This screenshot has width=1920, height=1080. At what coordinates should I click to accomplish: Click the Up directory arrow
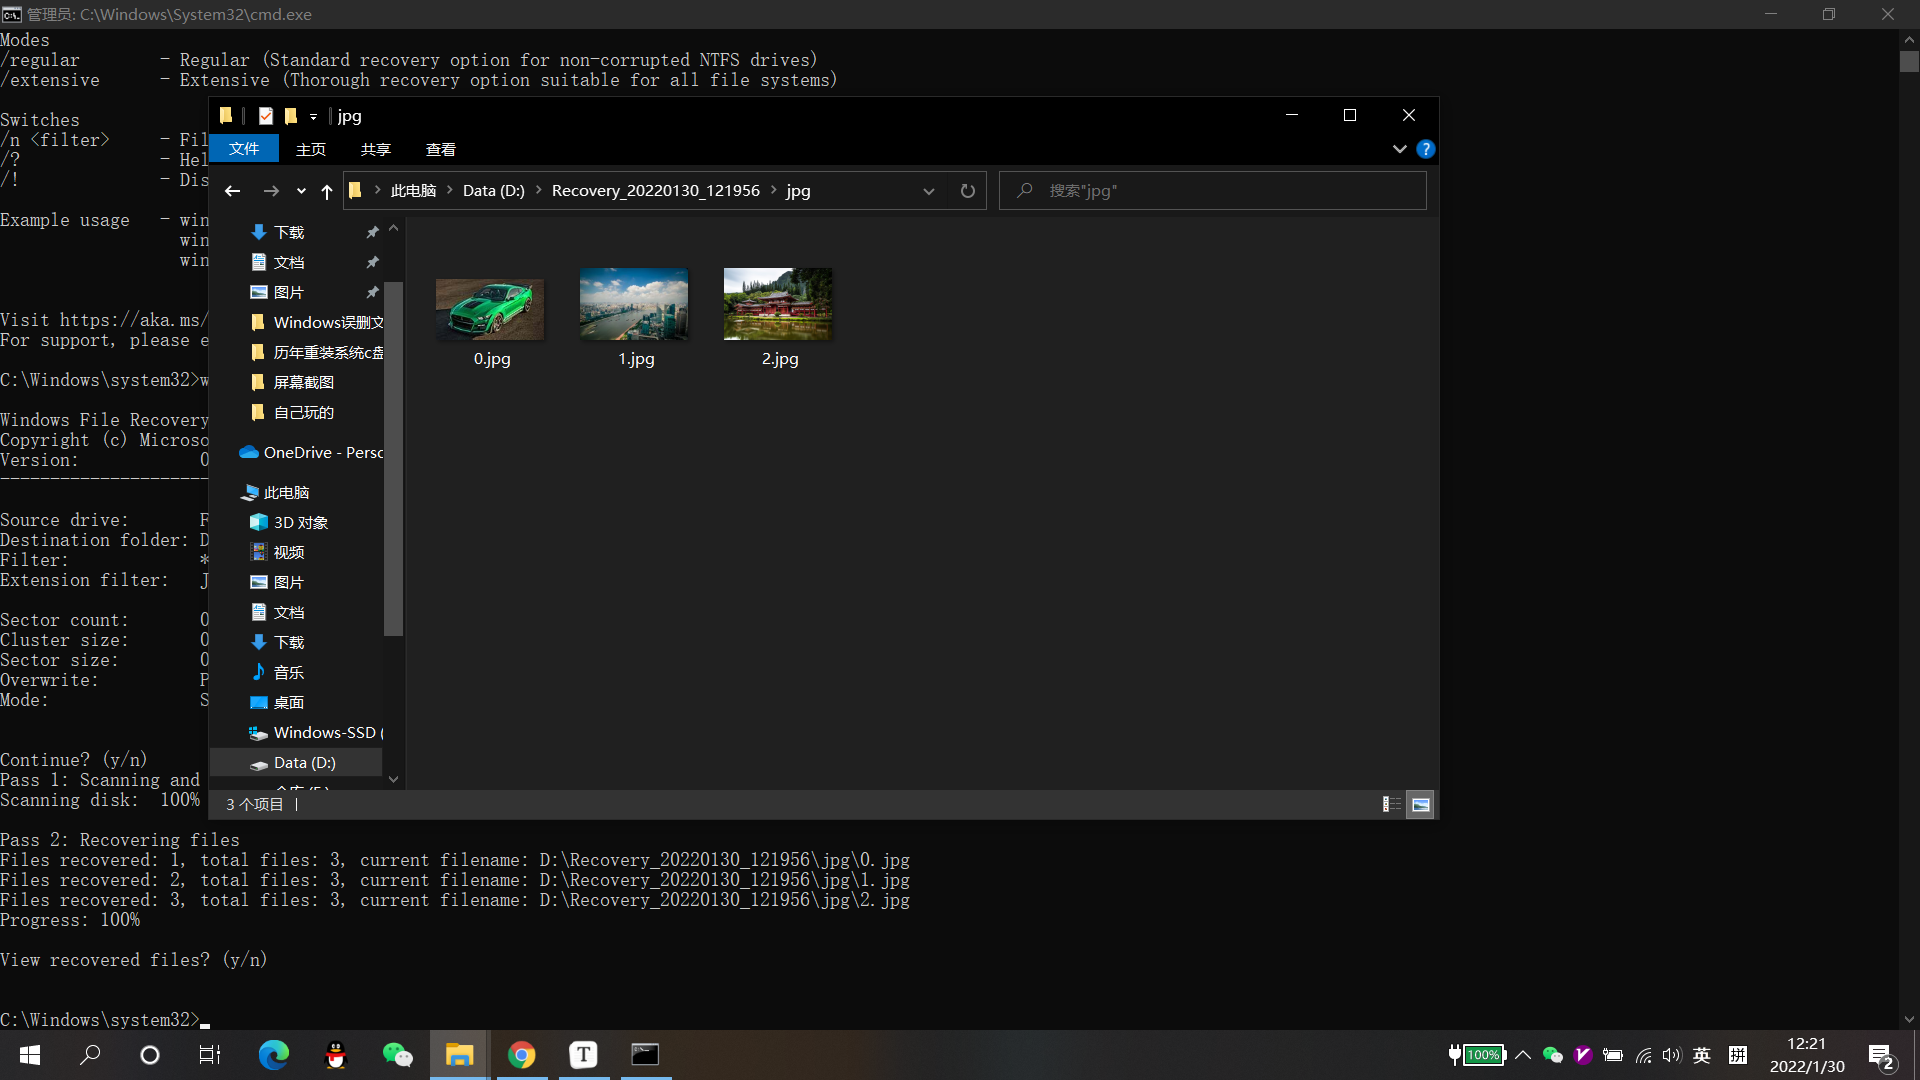click(327, 191)
